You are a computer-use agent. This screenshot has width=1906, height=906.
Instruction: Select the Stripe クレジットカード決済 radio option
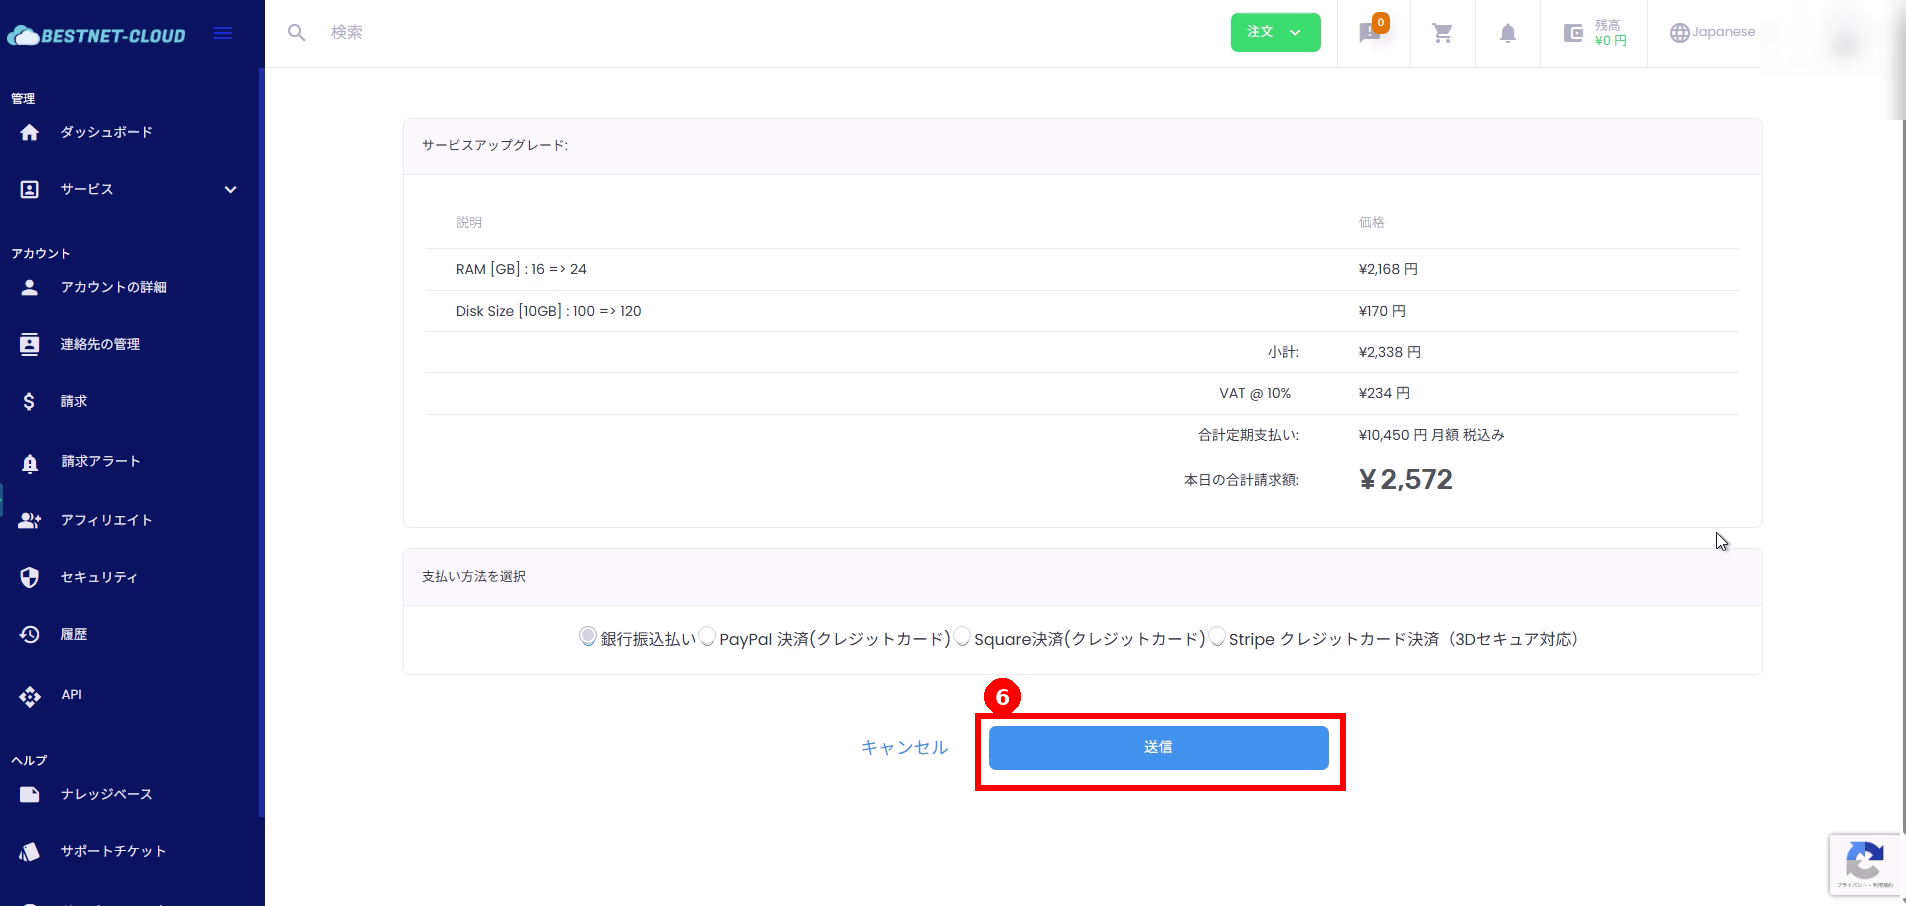click(1217, 637)
